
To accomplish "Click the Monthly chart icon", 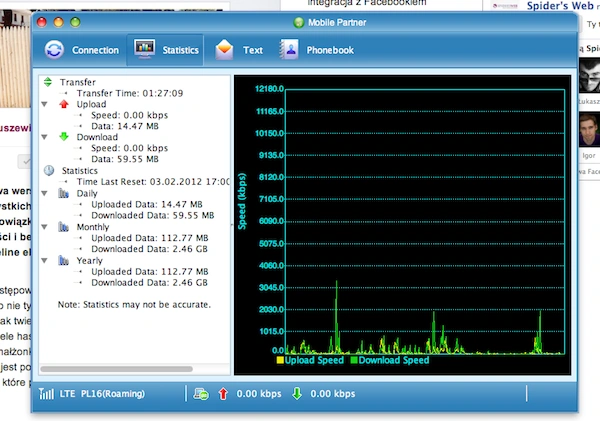I will click(x=64, y=227).
